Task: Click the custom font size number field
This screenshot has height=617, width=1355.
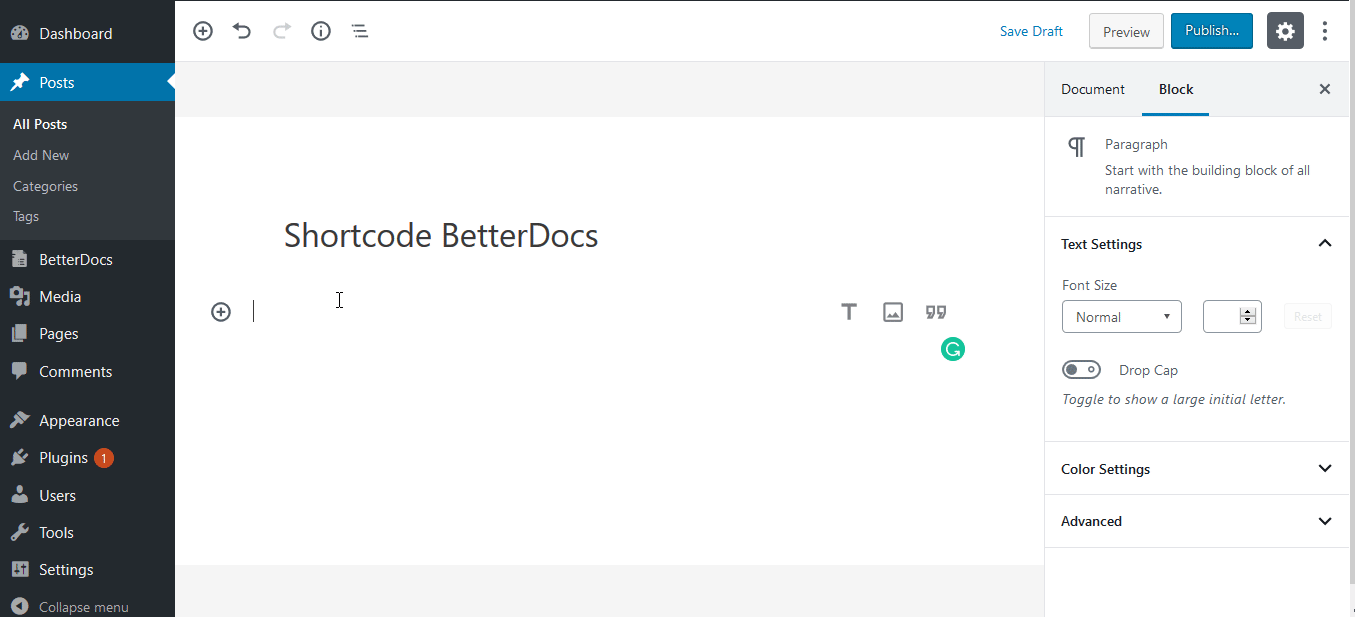Action: tap(1232, 317)
